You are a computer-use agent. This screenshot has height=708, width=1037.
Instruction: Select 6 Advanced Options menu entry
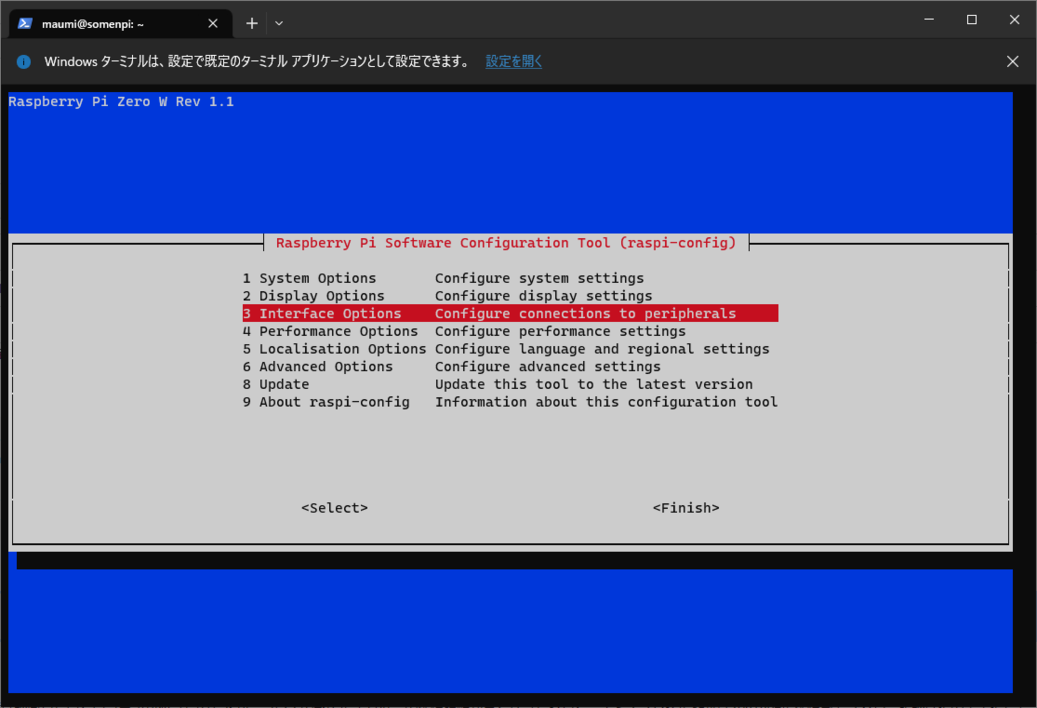click(x=510, y=367)
